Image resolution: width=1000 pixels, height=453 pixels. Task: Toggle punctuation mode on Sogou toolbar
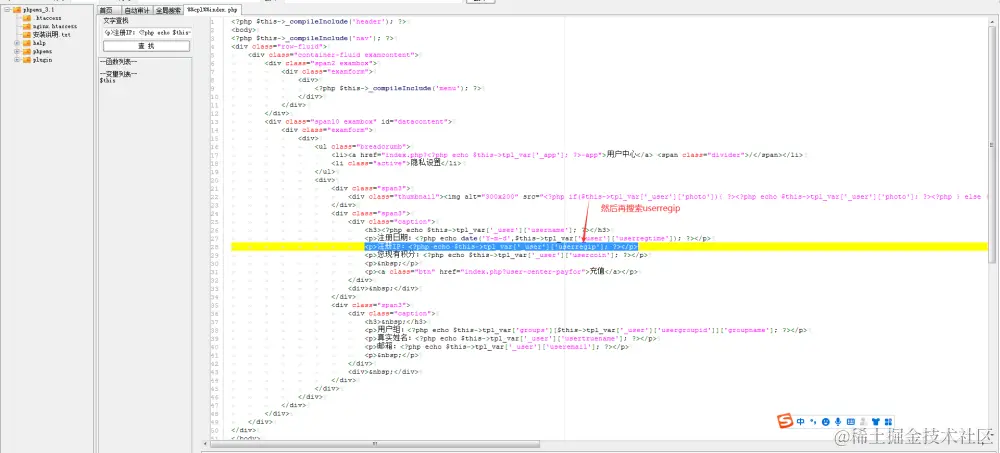813,422
